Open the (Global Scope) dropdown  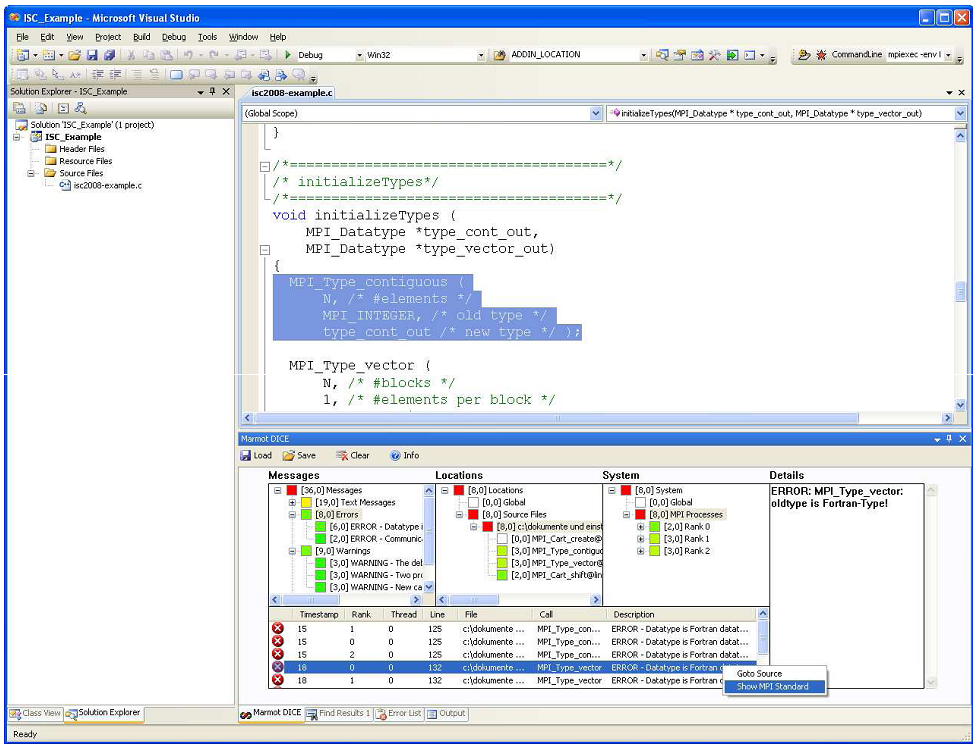[596, 113]
